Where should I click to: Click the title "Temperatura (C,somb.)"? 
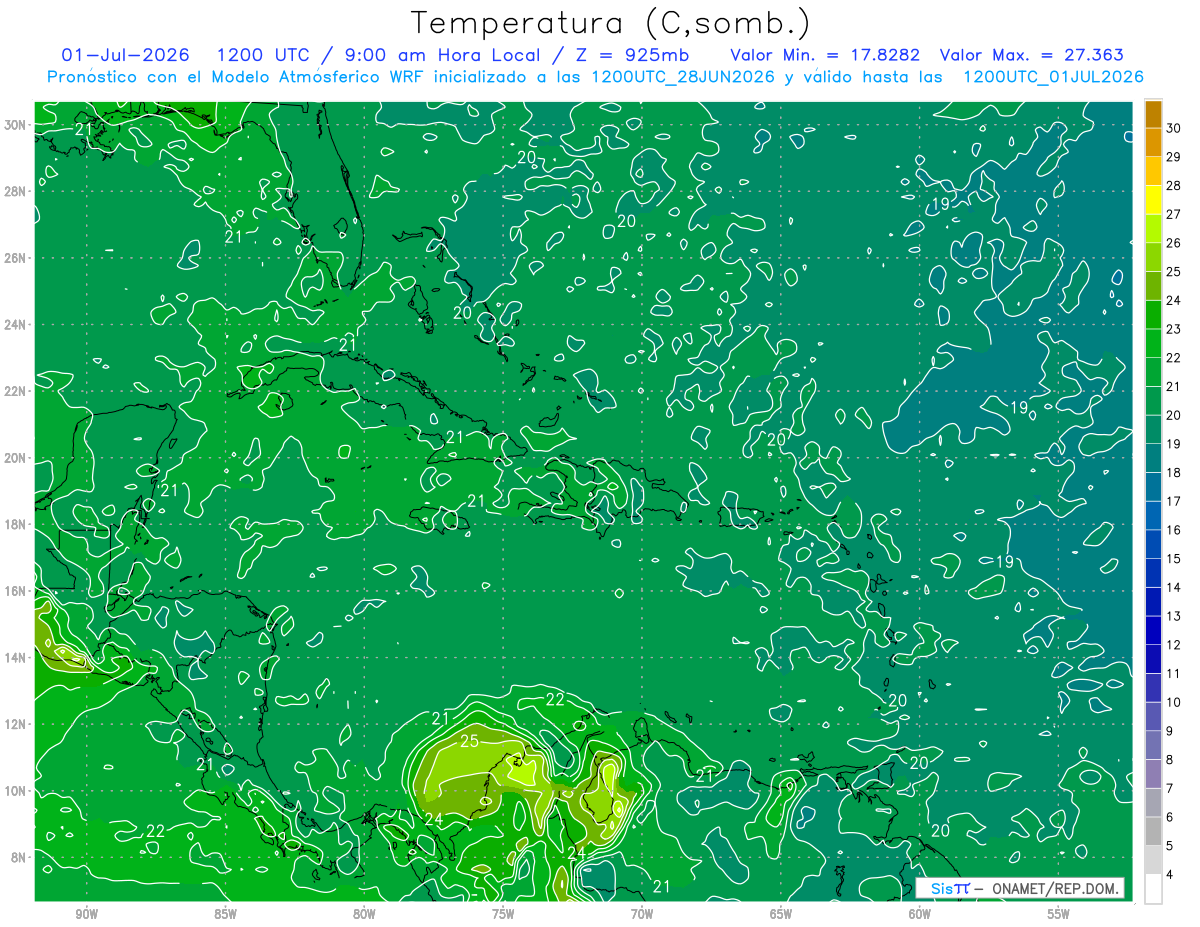pos(611,22)
